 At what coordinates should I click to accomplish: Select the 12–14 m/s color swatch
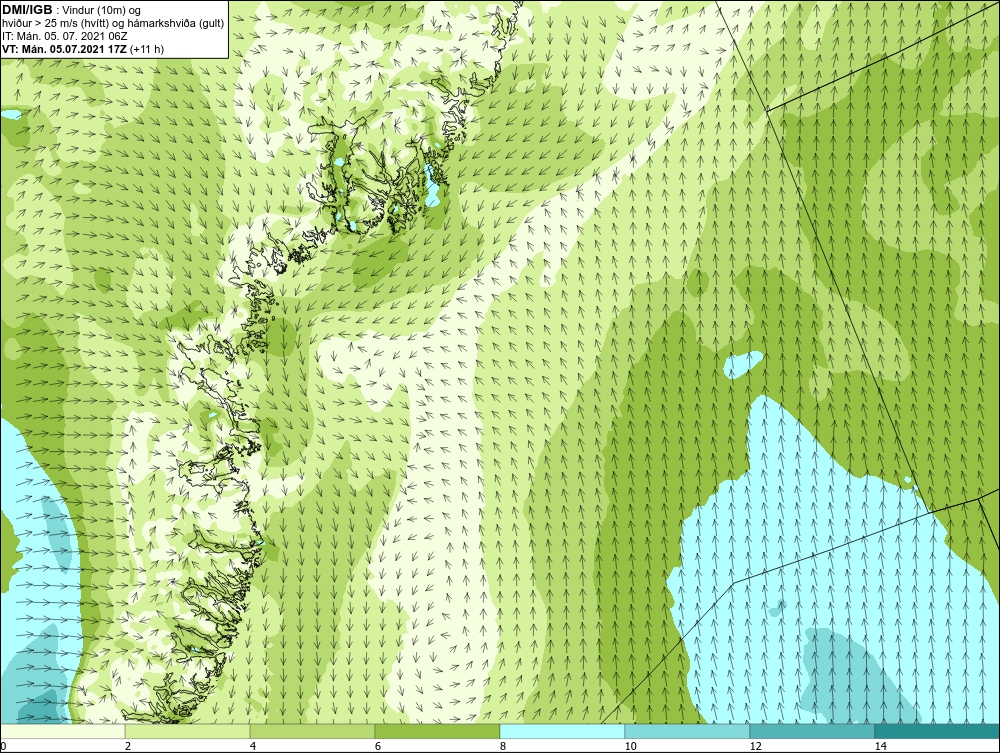(812, 731)
